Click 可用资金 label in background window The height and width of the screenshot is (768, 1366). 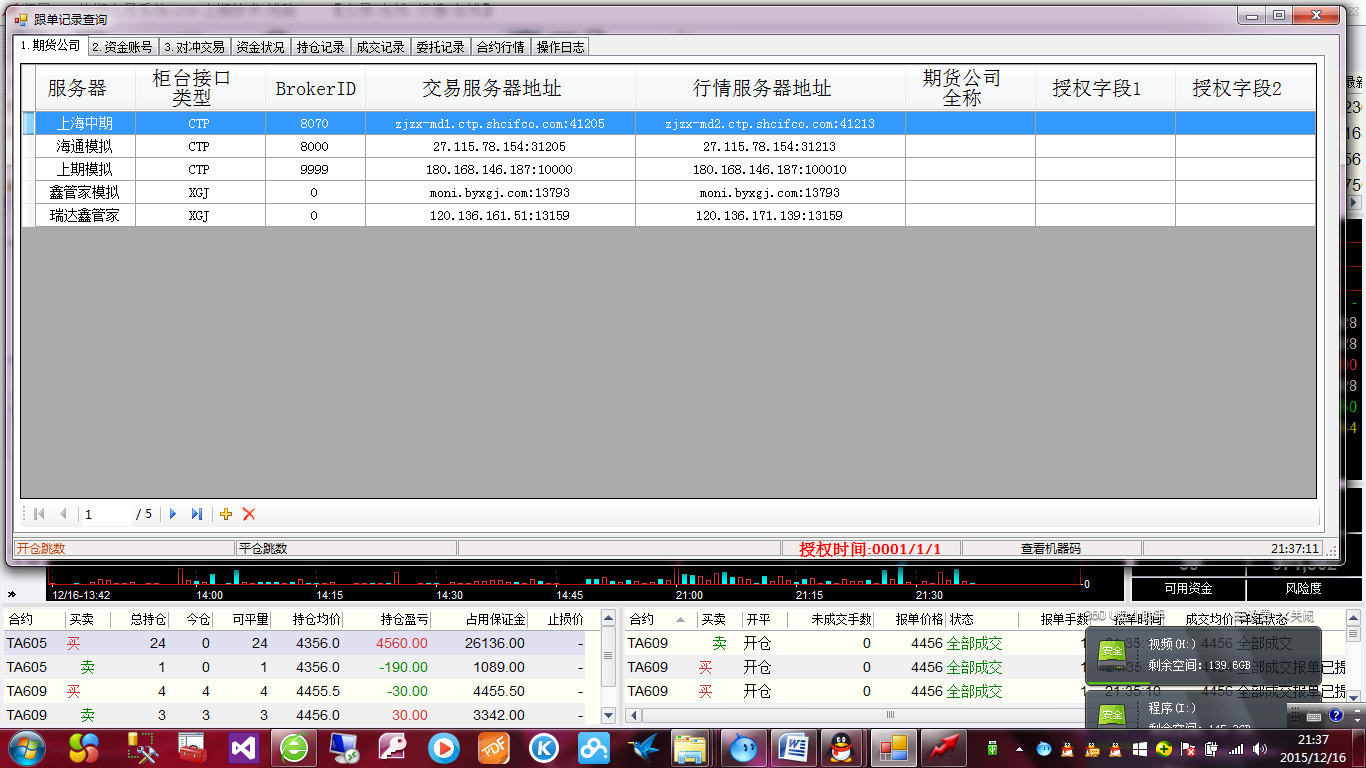1188,588
